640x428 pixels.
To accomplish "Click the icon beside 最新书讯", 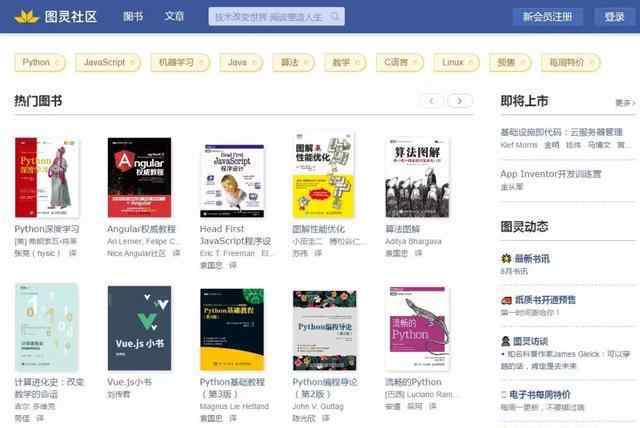I will coord(506,258).
